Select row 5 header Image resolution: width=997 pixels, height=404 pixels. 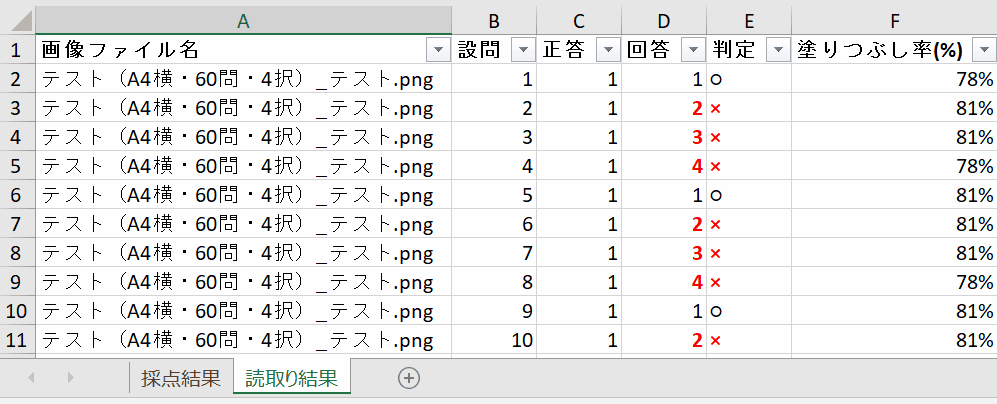pos(16,165)
